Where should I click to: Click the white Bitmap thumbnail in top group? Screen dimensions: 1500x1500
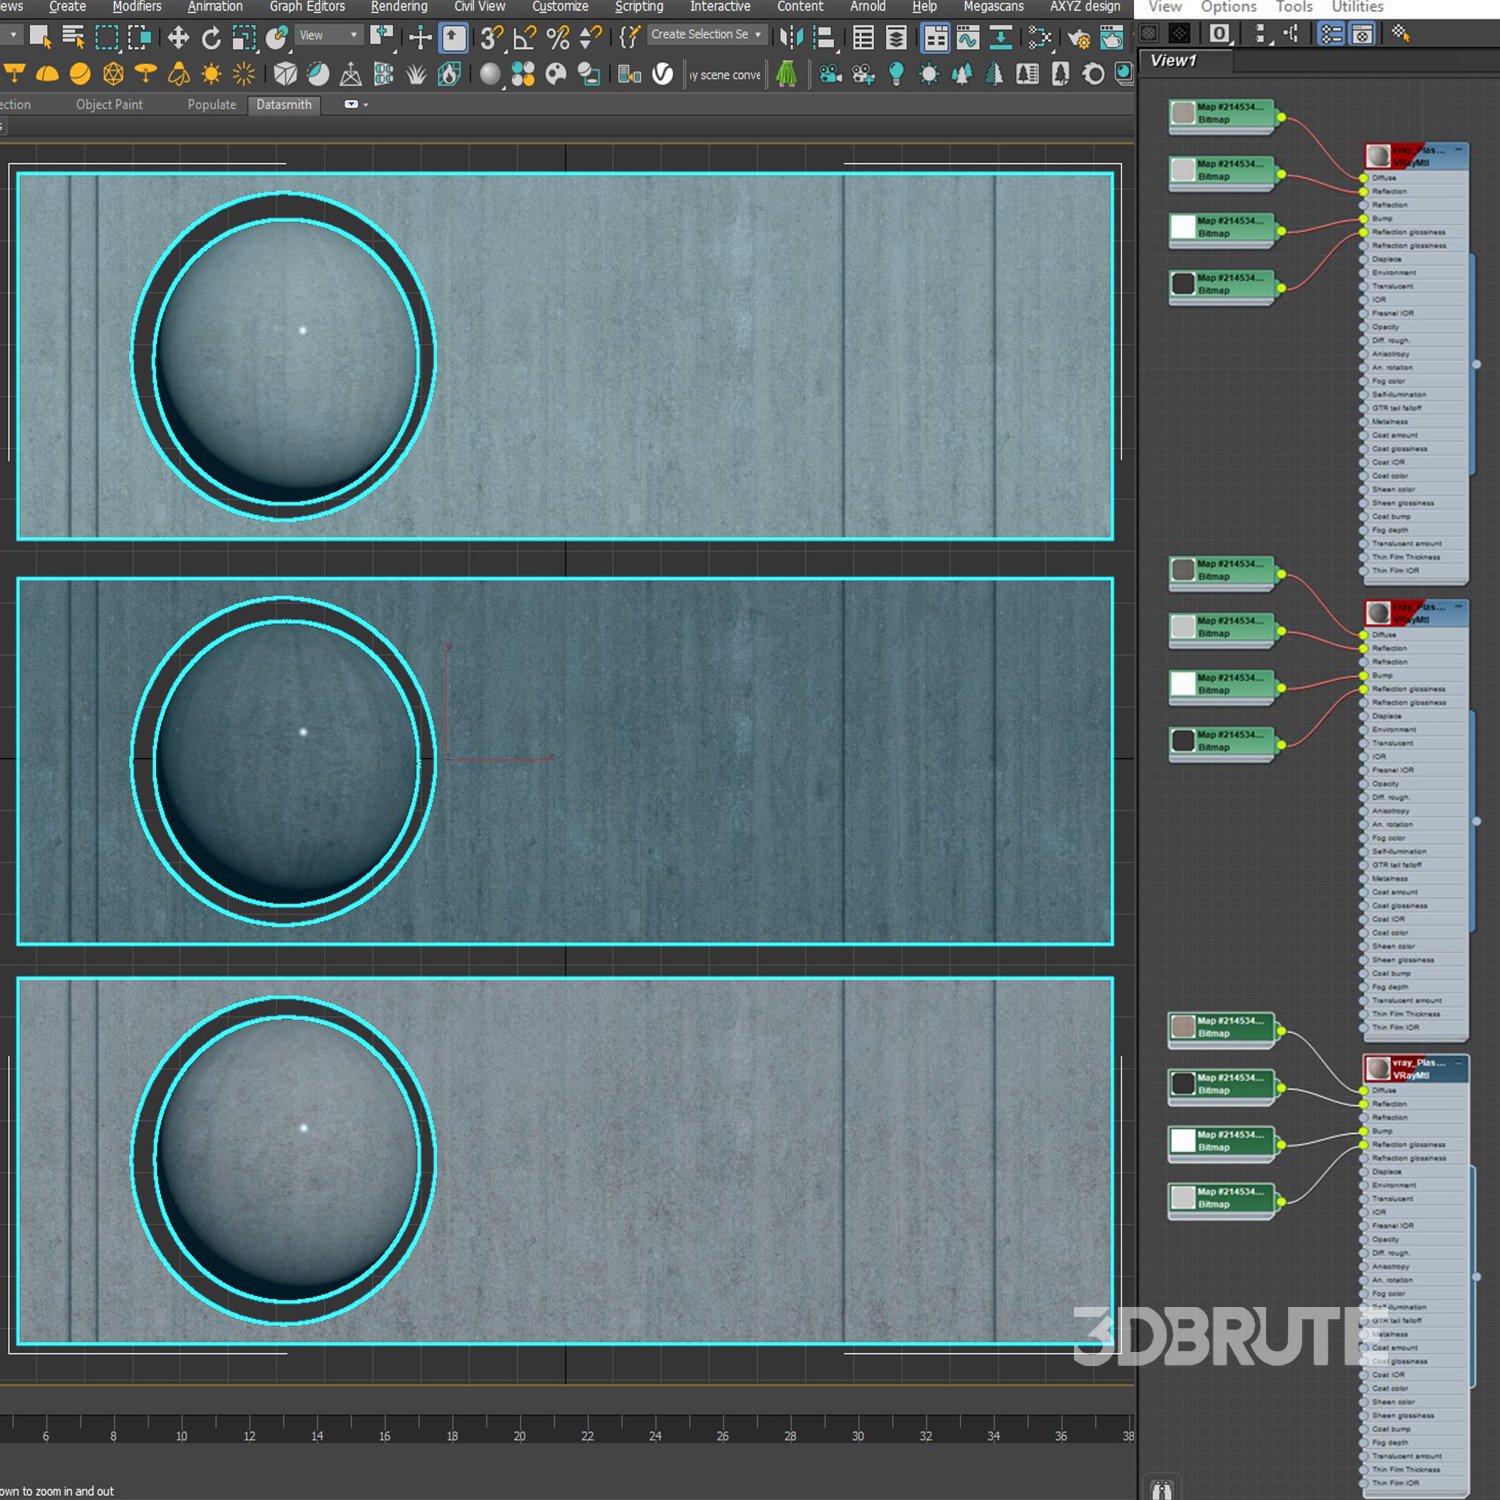click(1183, 227)
